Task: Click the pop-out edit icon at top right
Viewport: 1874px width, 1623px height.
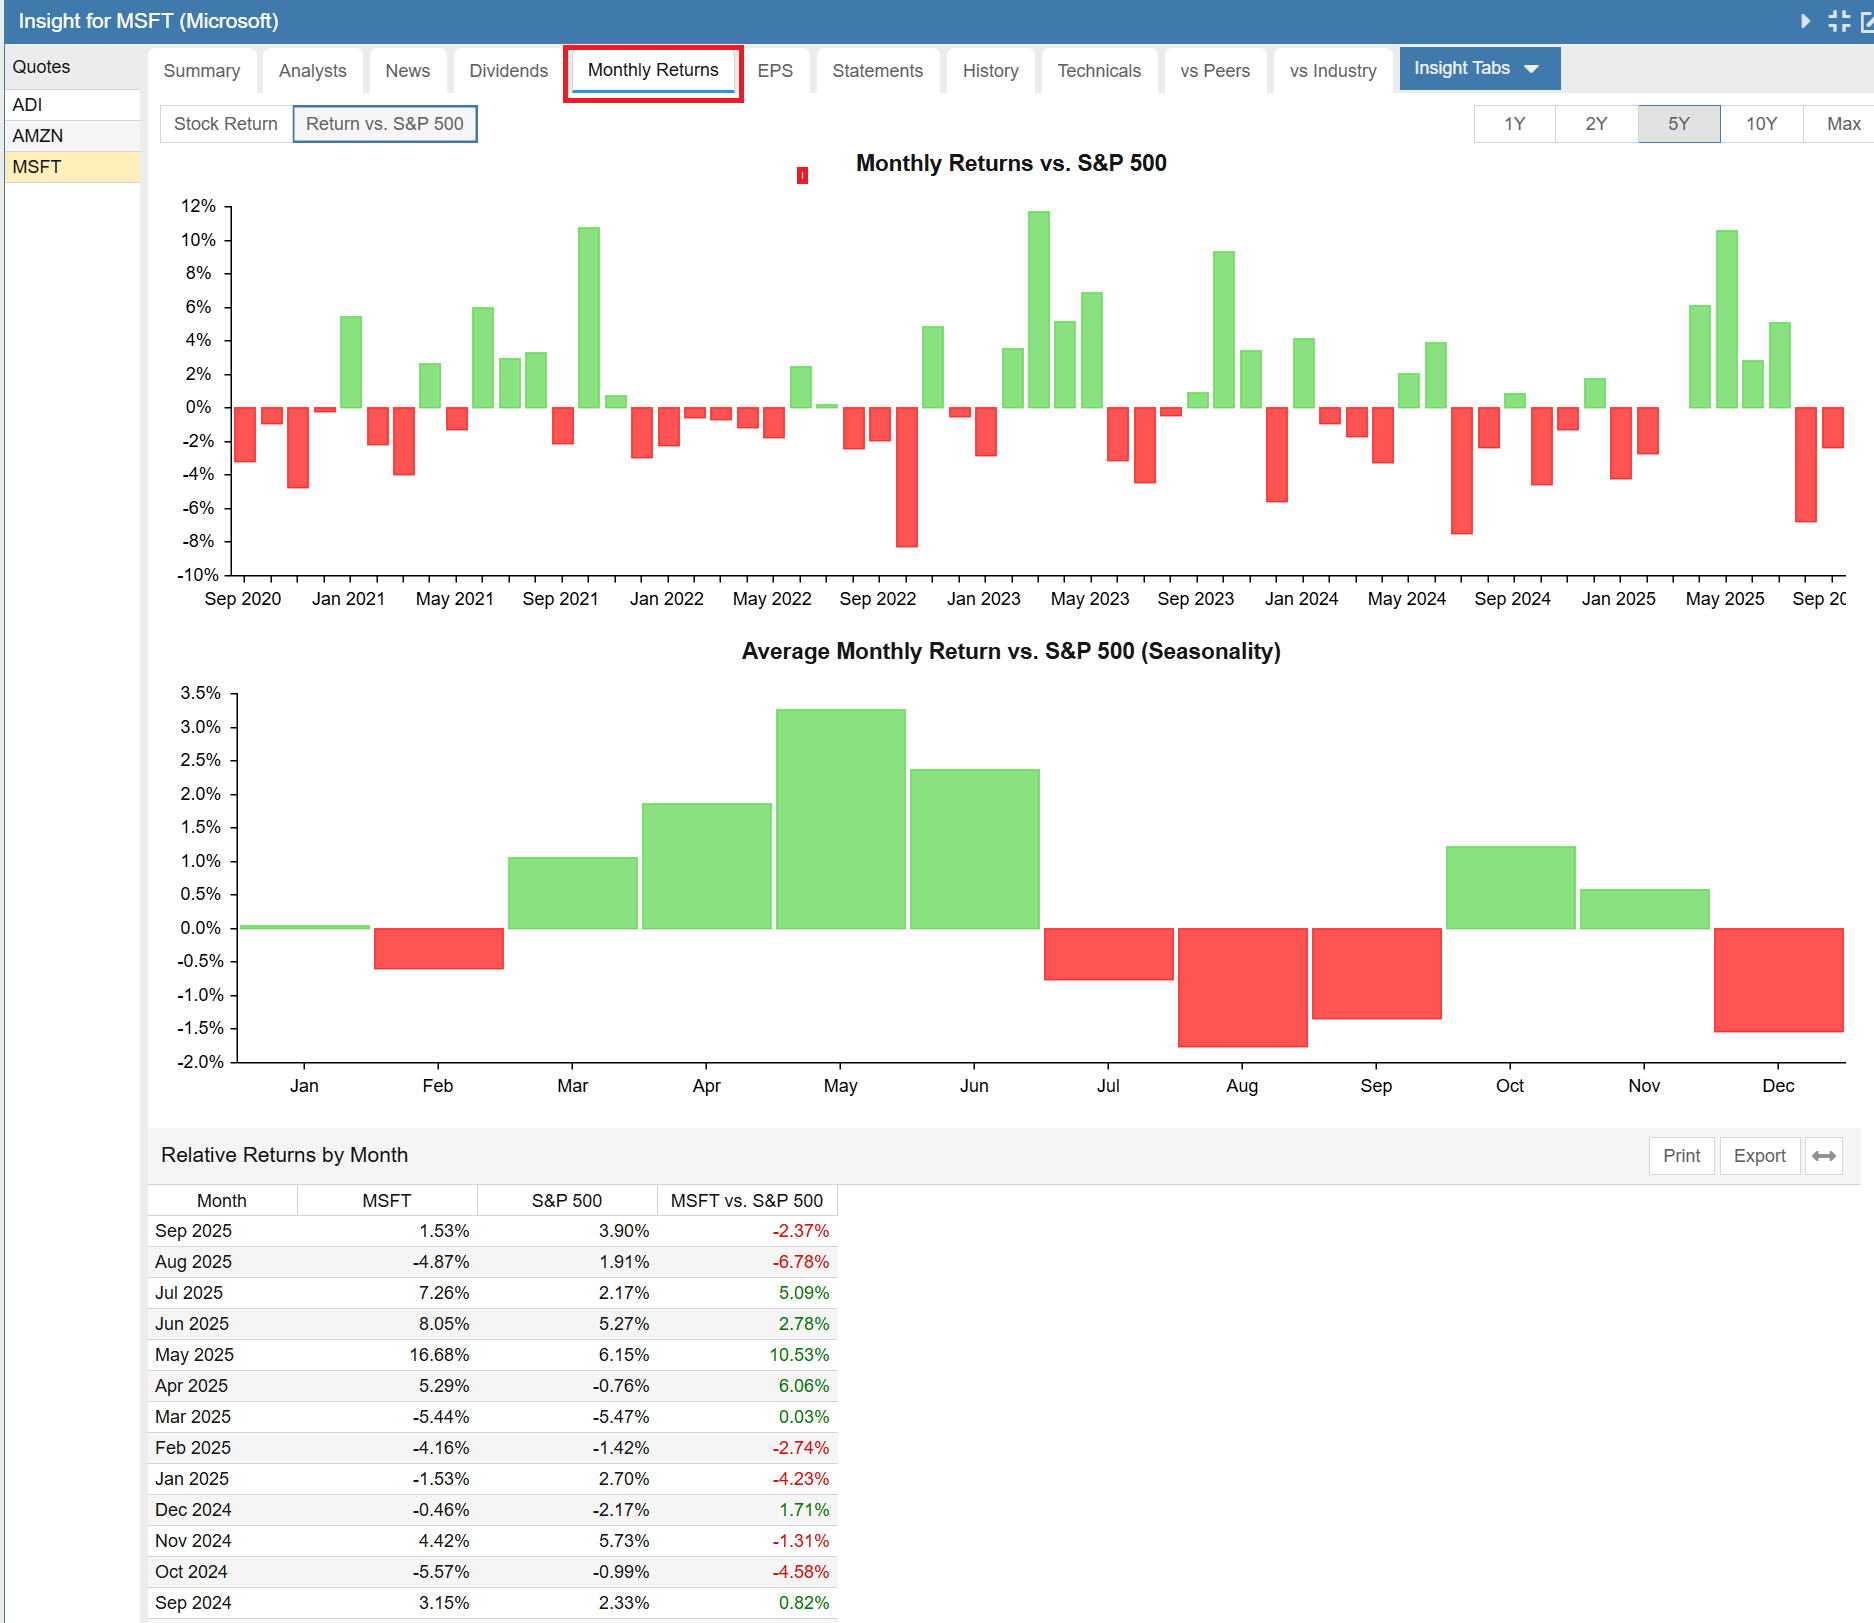Action: click(x=1866, y=21)
